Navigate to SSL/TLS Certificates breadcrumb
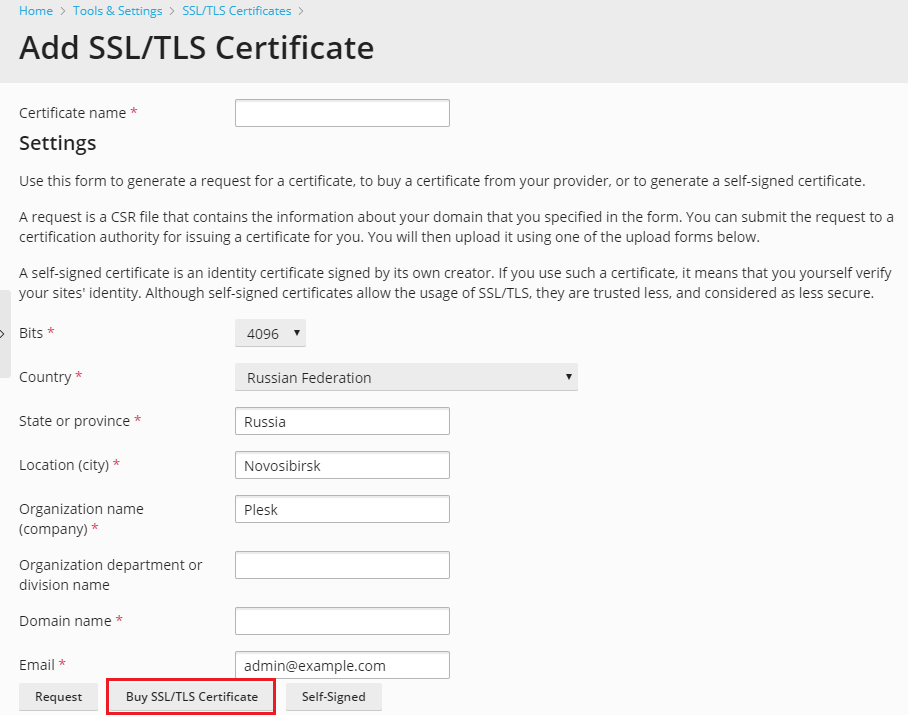The width and height of the screenshot is (908, 715). pos(237,11)
